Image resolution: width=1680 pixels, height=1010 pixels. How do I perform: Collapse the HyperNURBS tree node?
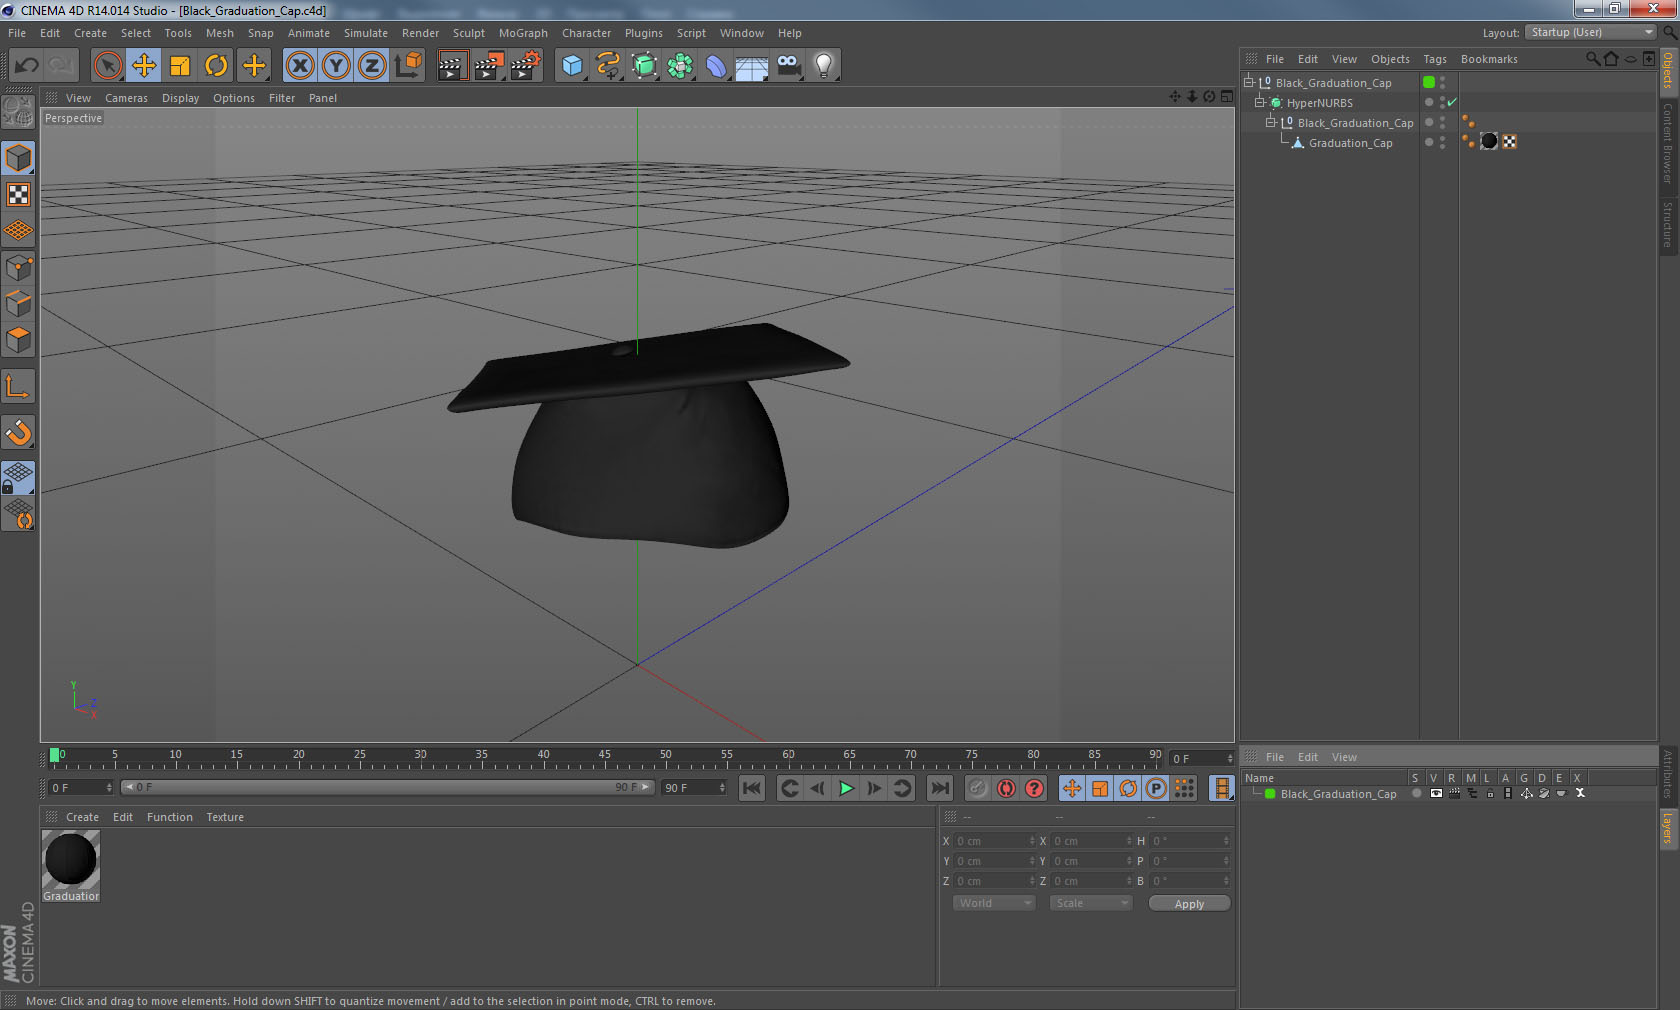coord(1260,102)
